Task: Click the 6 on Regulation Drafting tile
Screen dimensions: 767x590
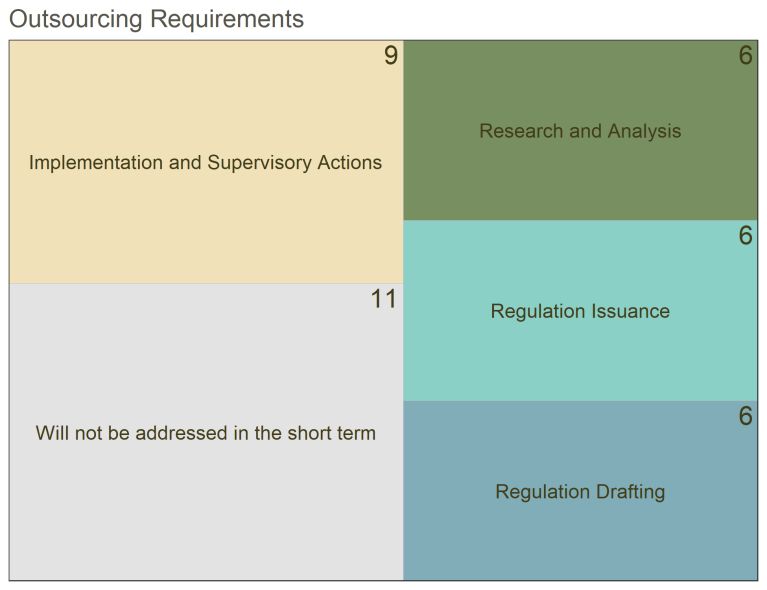Action: [745, 416]
